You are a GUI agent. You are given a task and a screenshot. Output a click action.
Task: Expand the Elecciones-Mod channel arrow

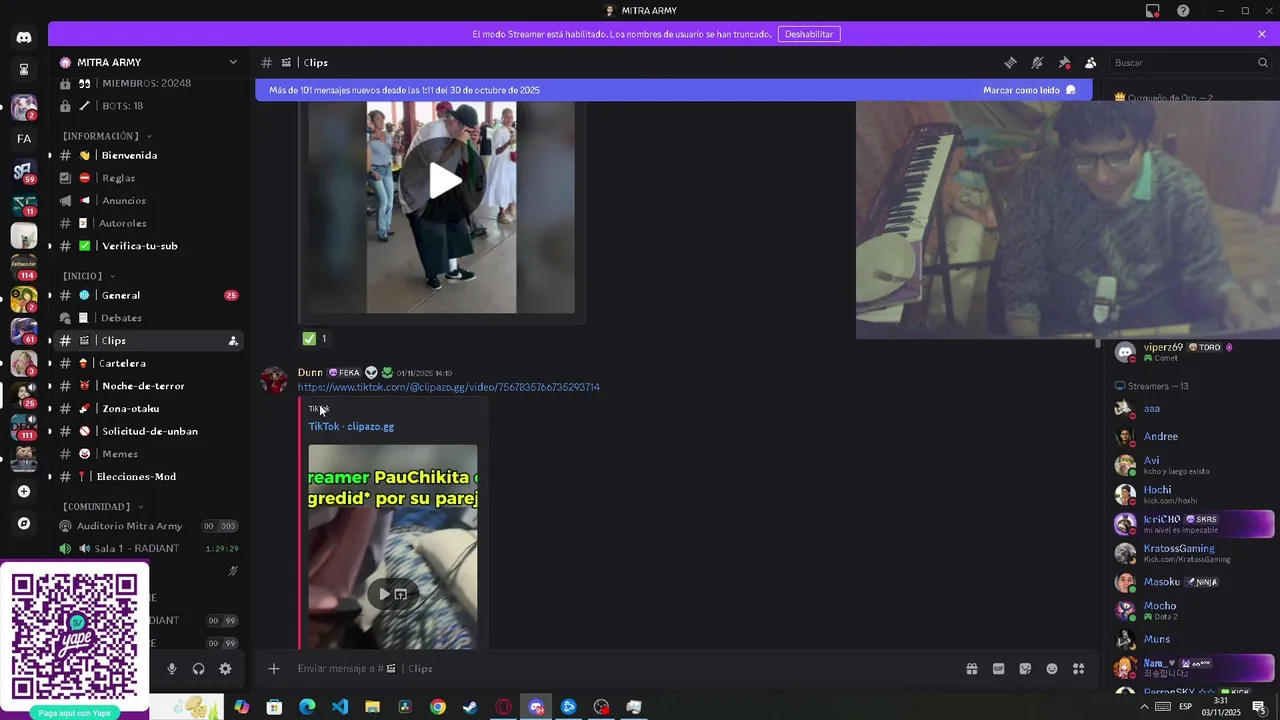[x=50, y=477]
